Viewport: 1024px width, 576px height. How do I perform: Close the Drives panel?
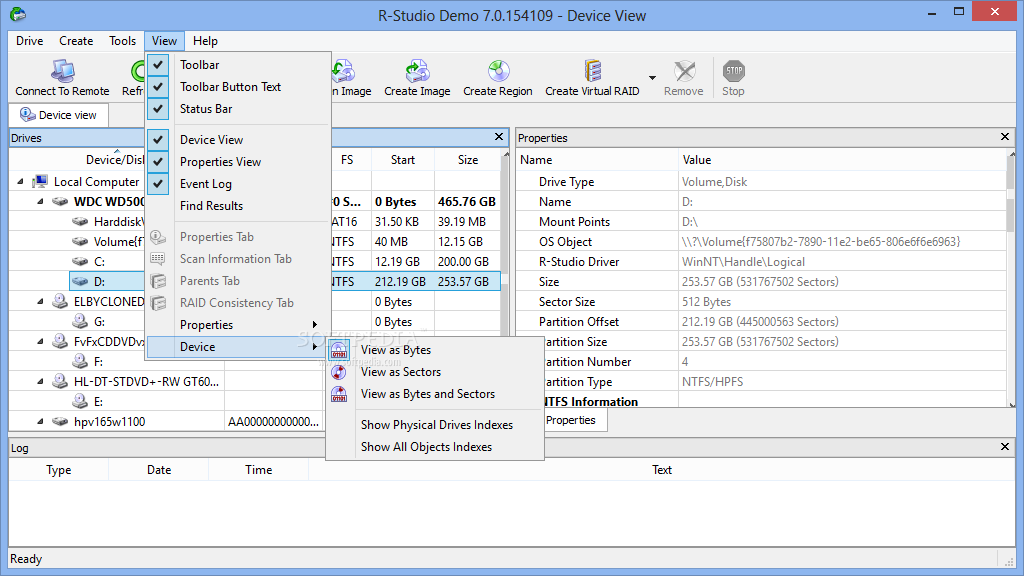[x=499, y=137]
